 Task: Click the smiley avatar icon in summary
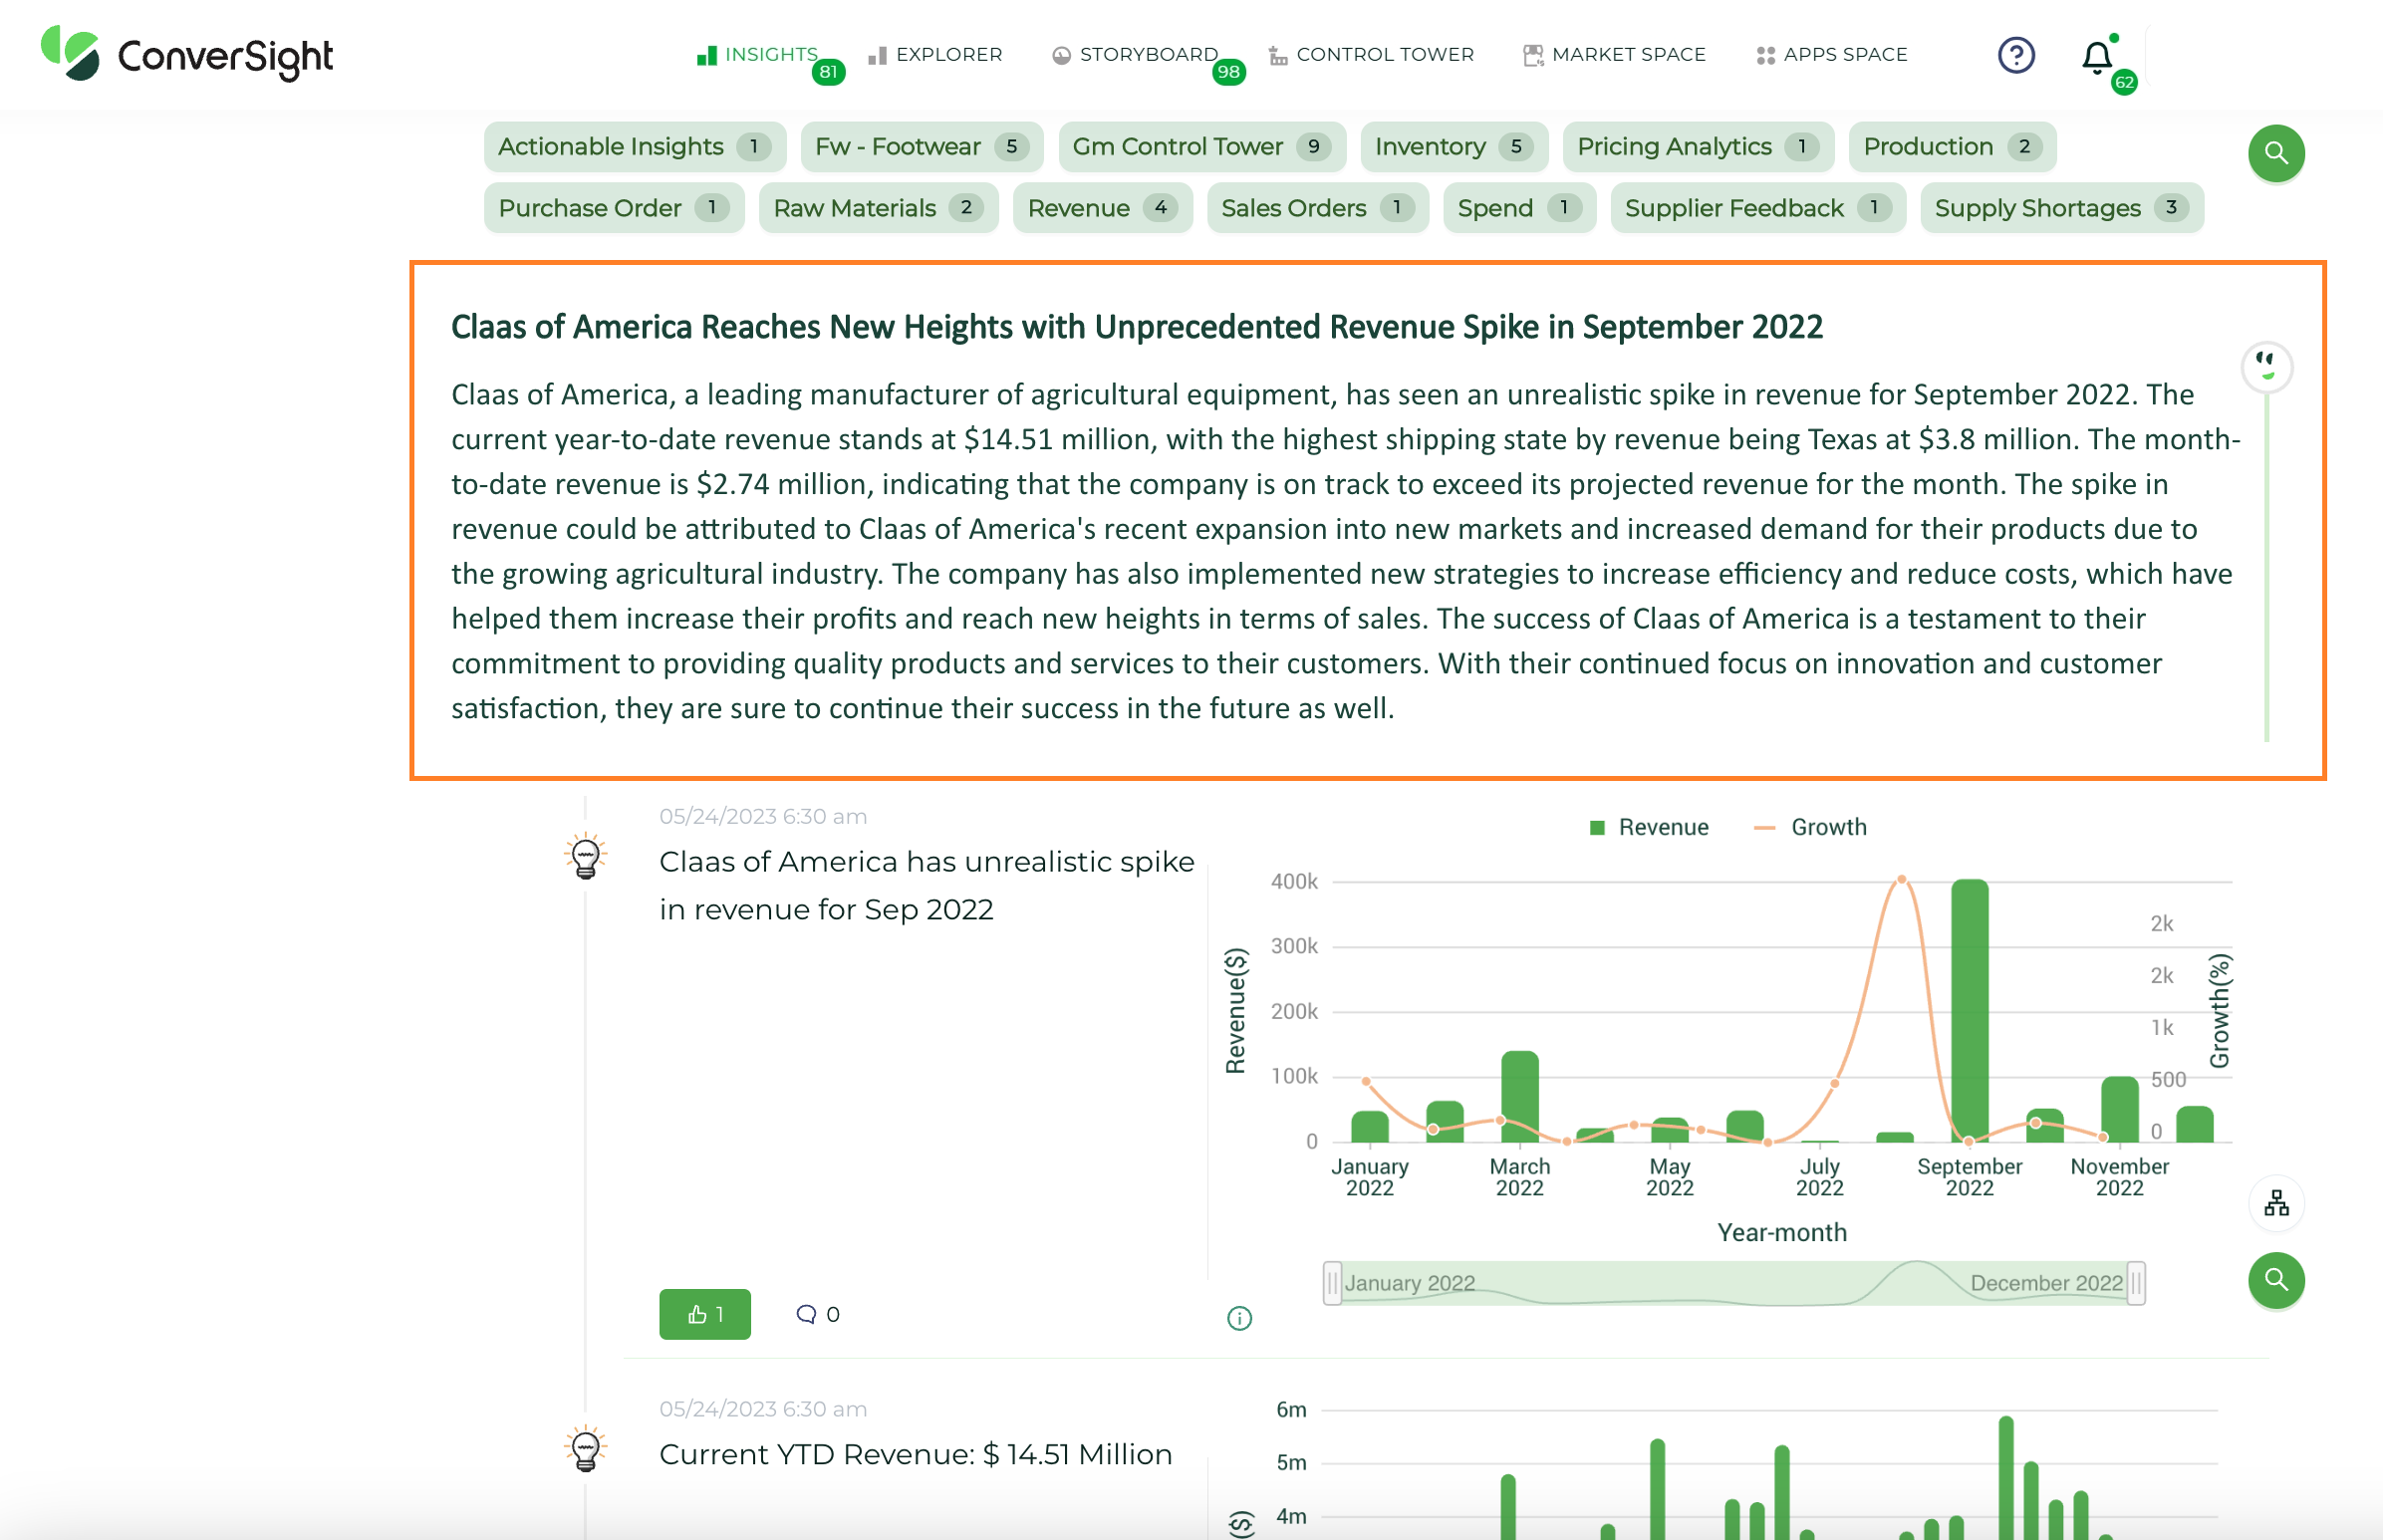pyautogui.click(x=2265, y=367)
